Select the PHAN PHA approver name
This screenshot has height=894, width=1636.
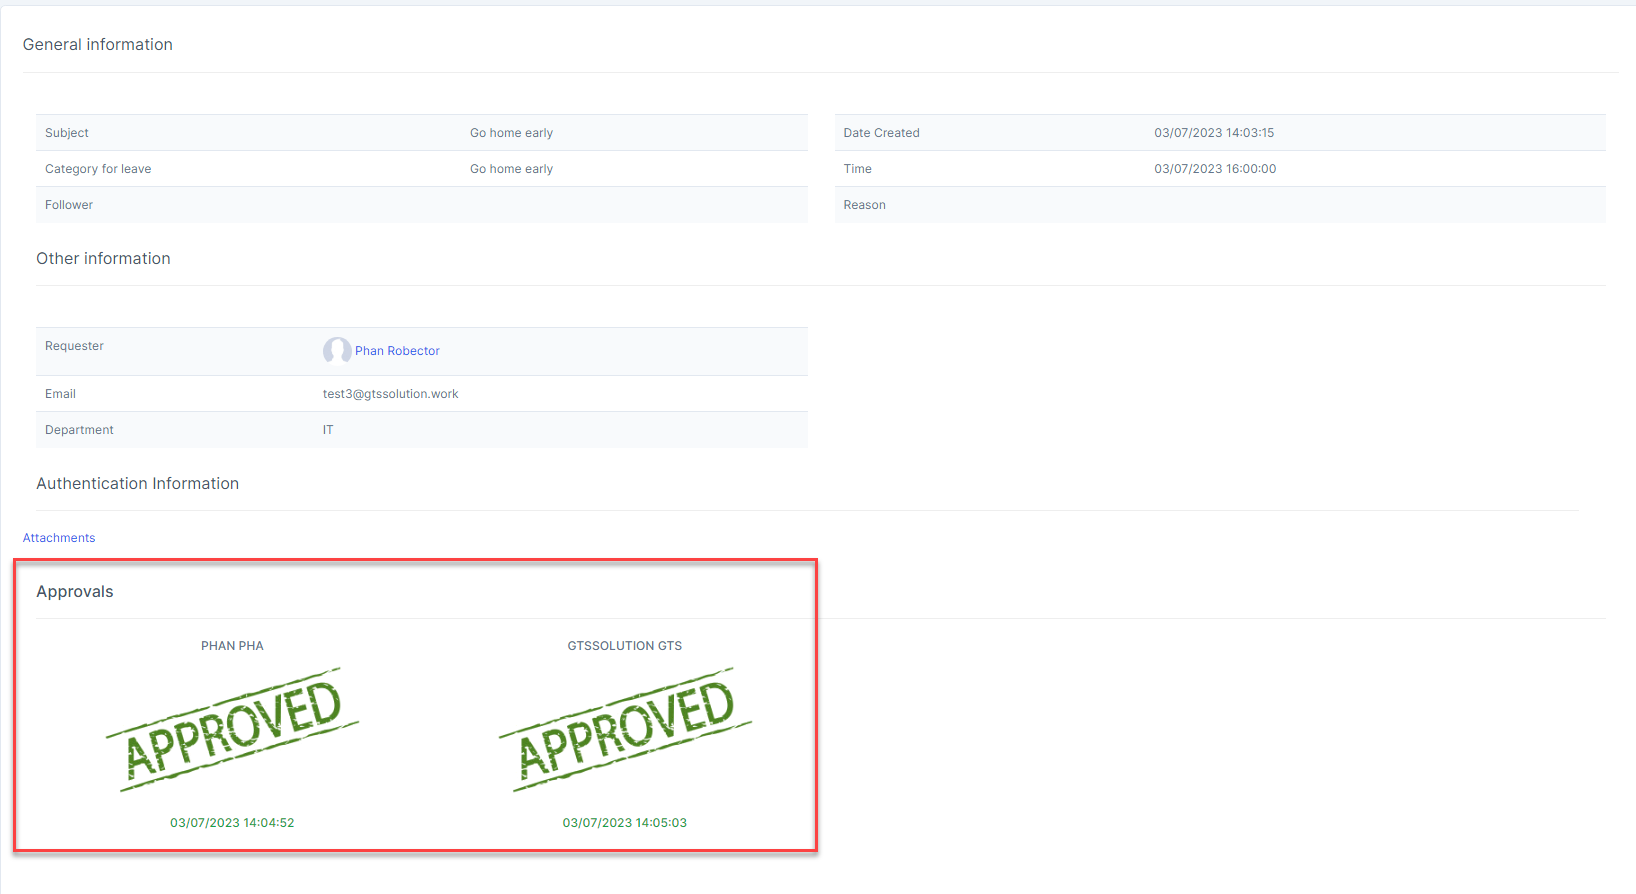coord(232,646)
